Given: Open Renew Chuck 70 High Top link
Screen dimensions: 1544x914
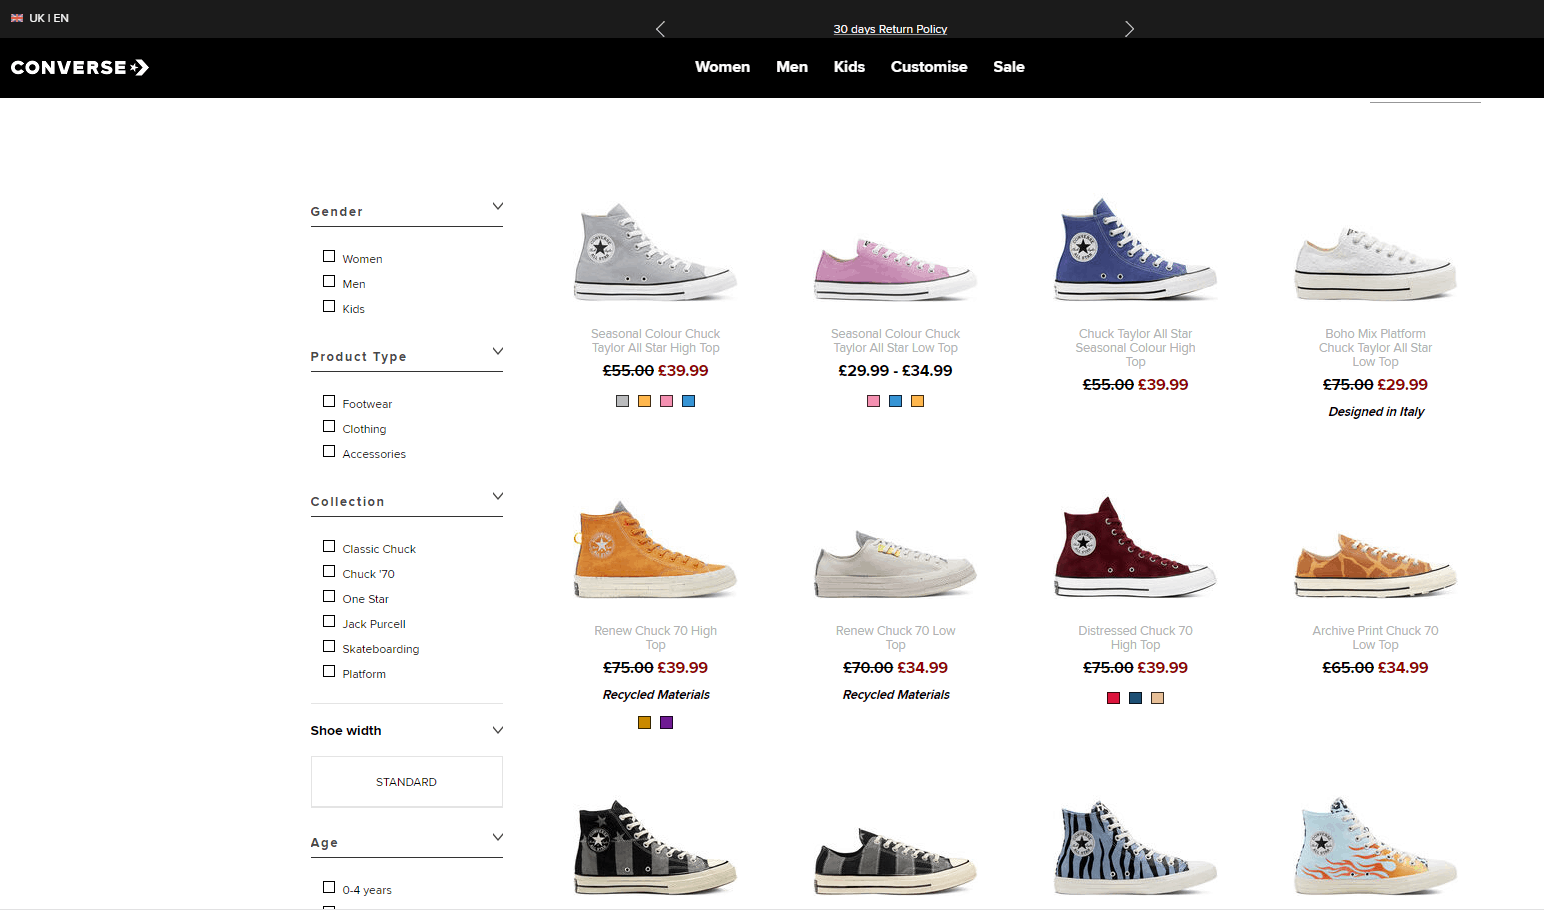Looking at the screenshot, I should click(655, 638).
